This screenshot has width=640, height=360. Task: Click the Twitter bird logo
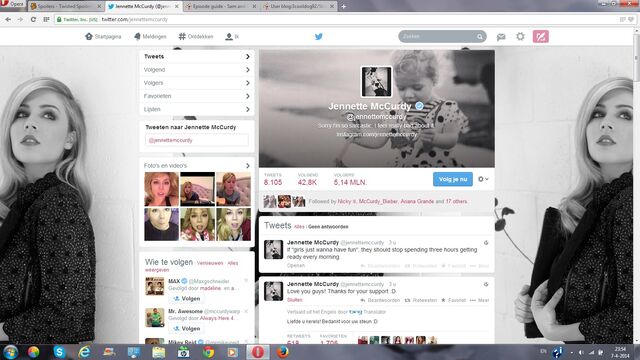[x=319, y=36]
